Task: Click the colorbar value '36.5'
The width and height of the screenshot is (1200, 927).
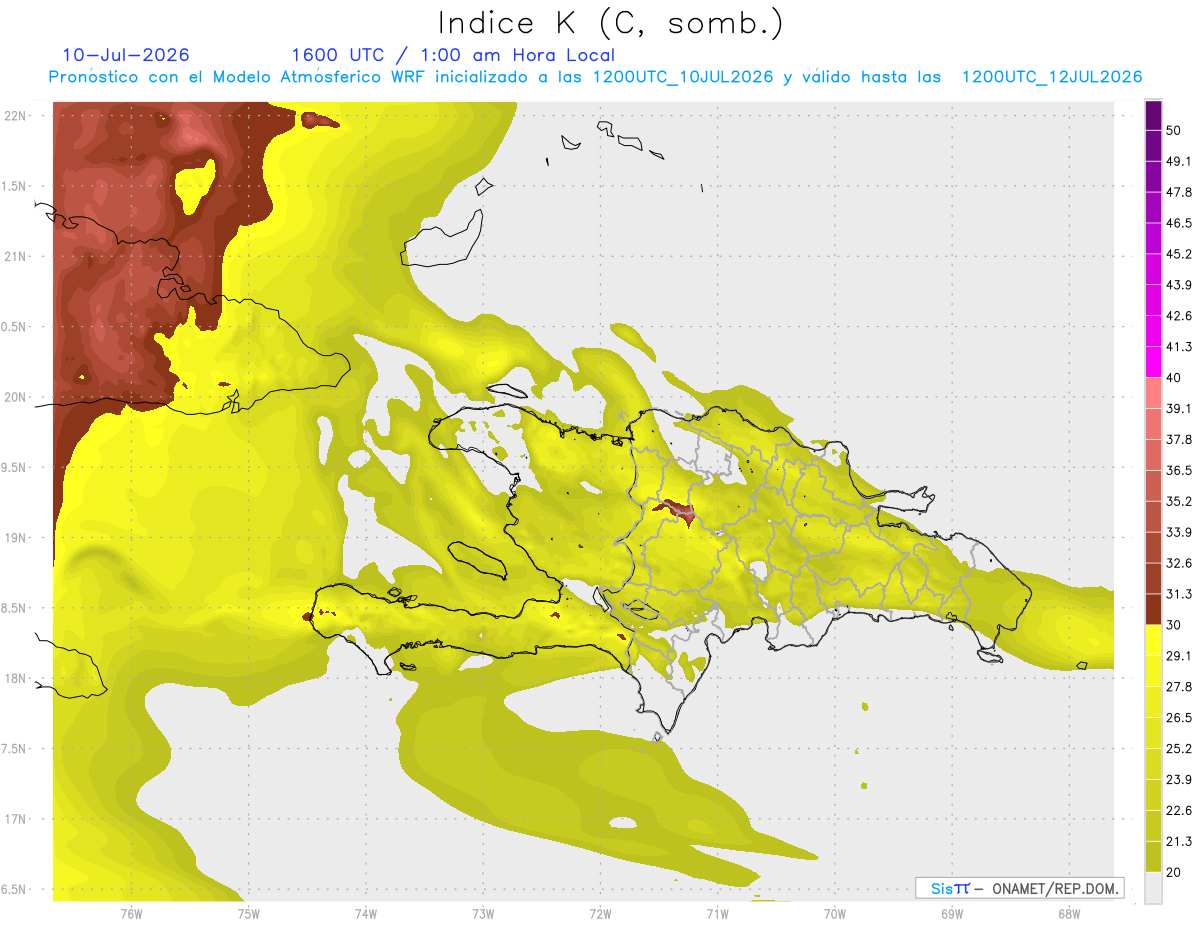Action: [1179, 470]
